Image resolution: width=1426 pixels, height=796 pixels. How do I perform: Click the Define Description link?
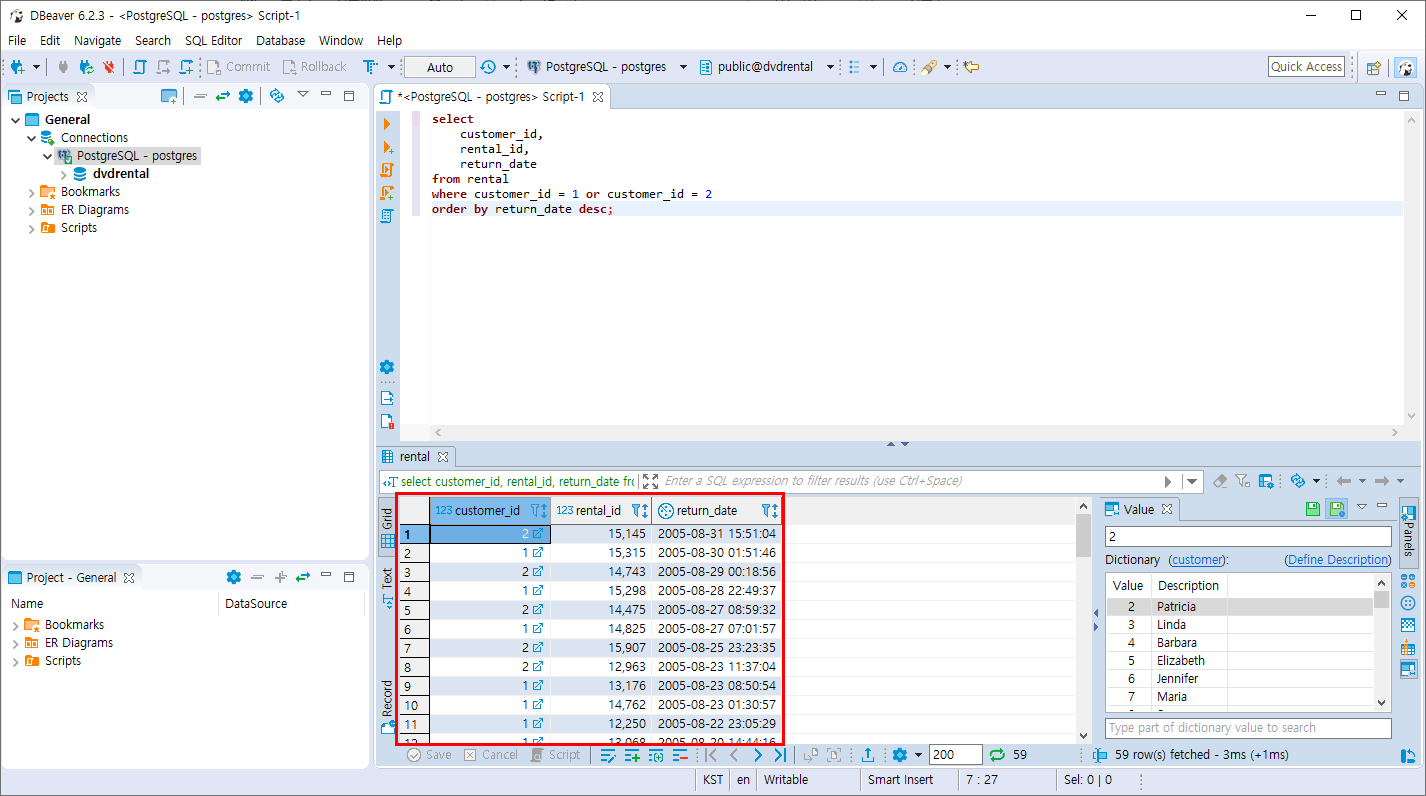(1338, 560)
